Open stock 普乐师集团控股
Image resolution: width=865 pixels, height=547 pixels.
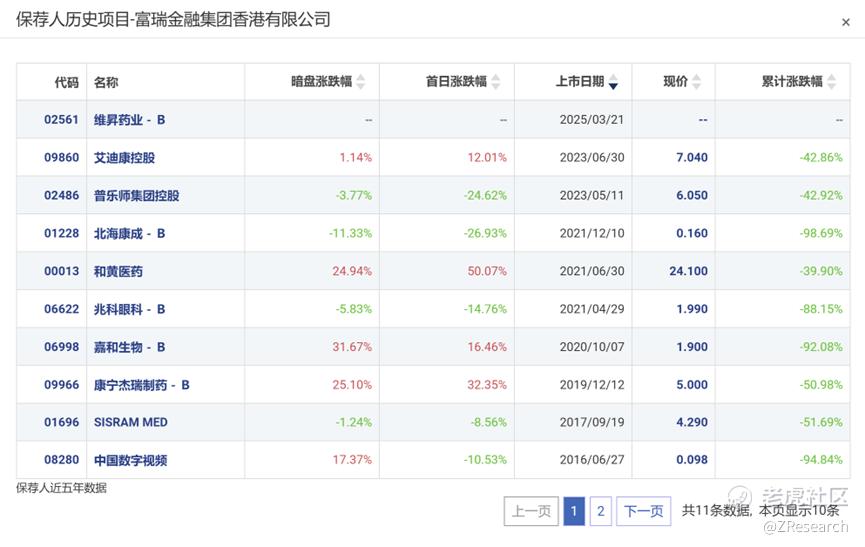pos(136,196)
